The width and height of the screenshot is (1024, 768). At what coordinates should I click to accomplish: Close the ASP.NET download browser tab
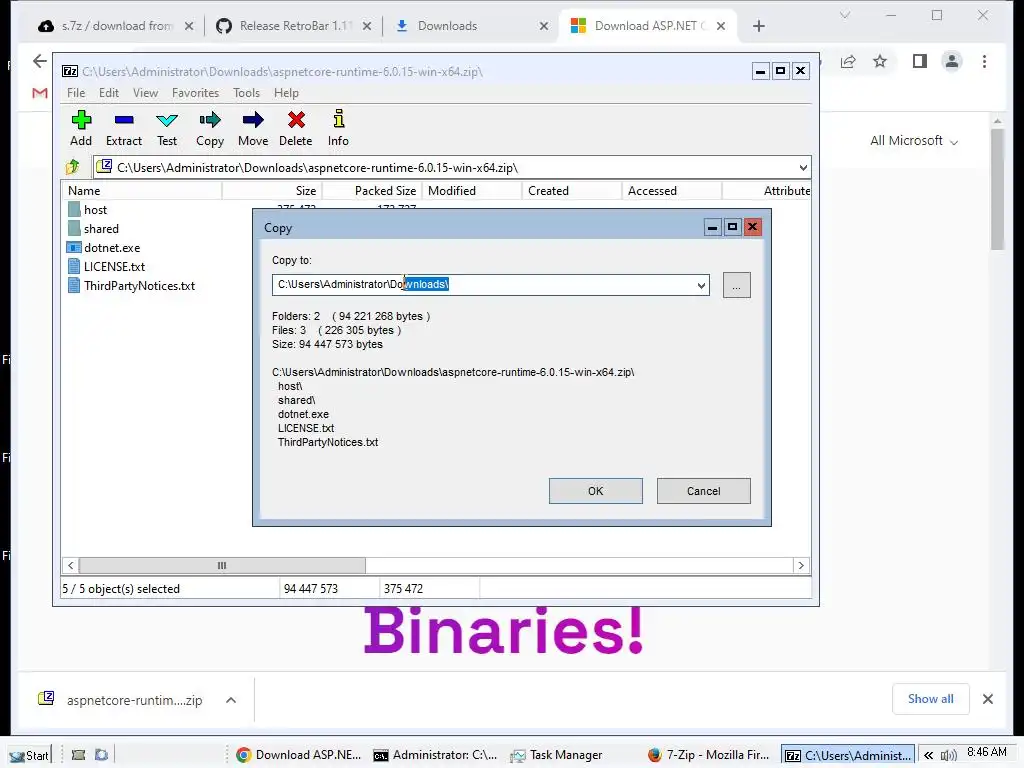(x=721, y=26)
